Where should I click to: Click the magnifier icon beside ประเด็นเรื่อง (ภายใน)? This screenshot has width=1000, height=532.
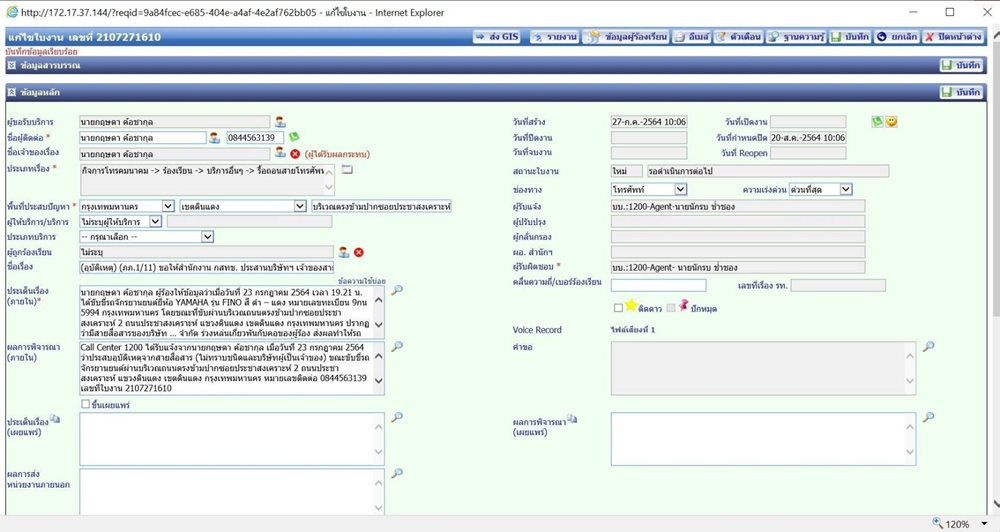[x=397, y=290]
